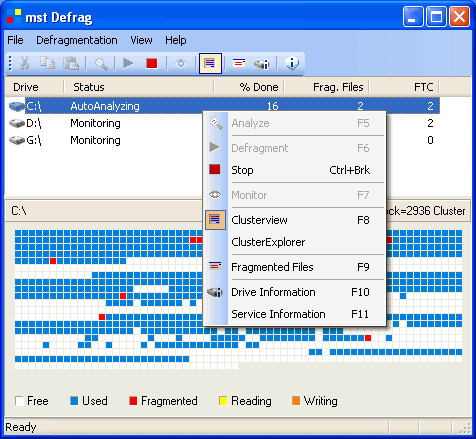Viewport: 476px width, 439px height.
Task: Click the toolbar drag handle dots
Action: click(x=10, y=63)
